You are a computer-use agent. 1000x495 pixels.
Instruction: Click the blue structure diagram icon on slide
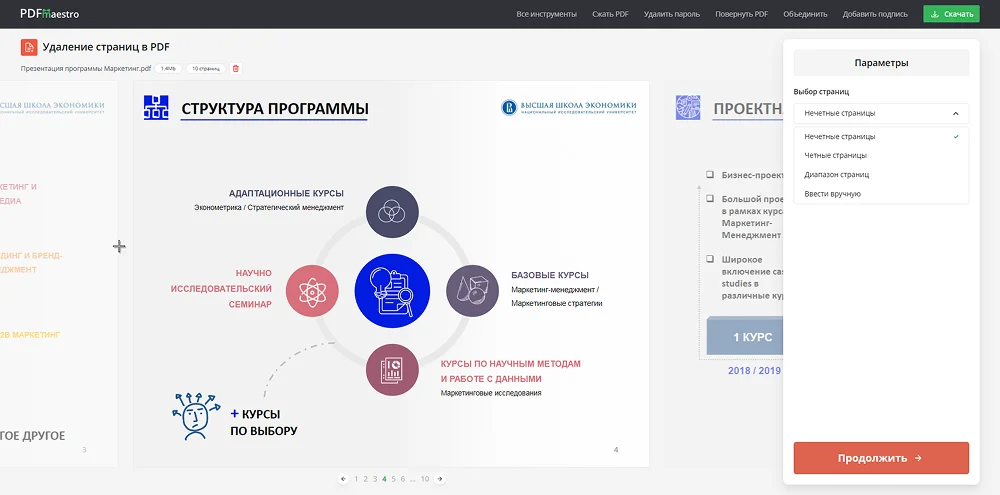pos(156,108)
